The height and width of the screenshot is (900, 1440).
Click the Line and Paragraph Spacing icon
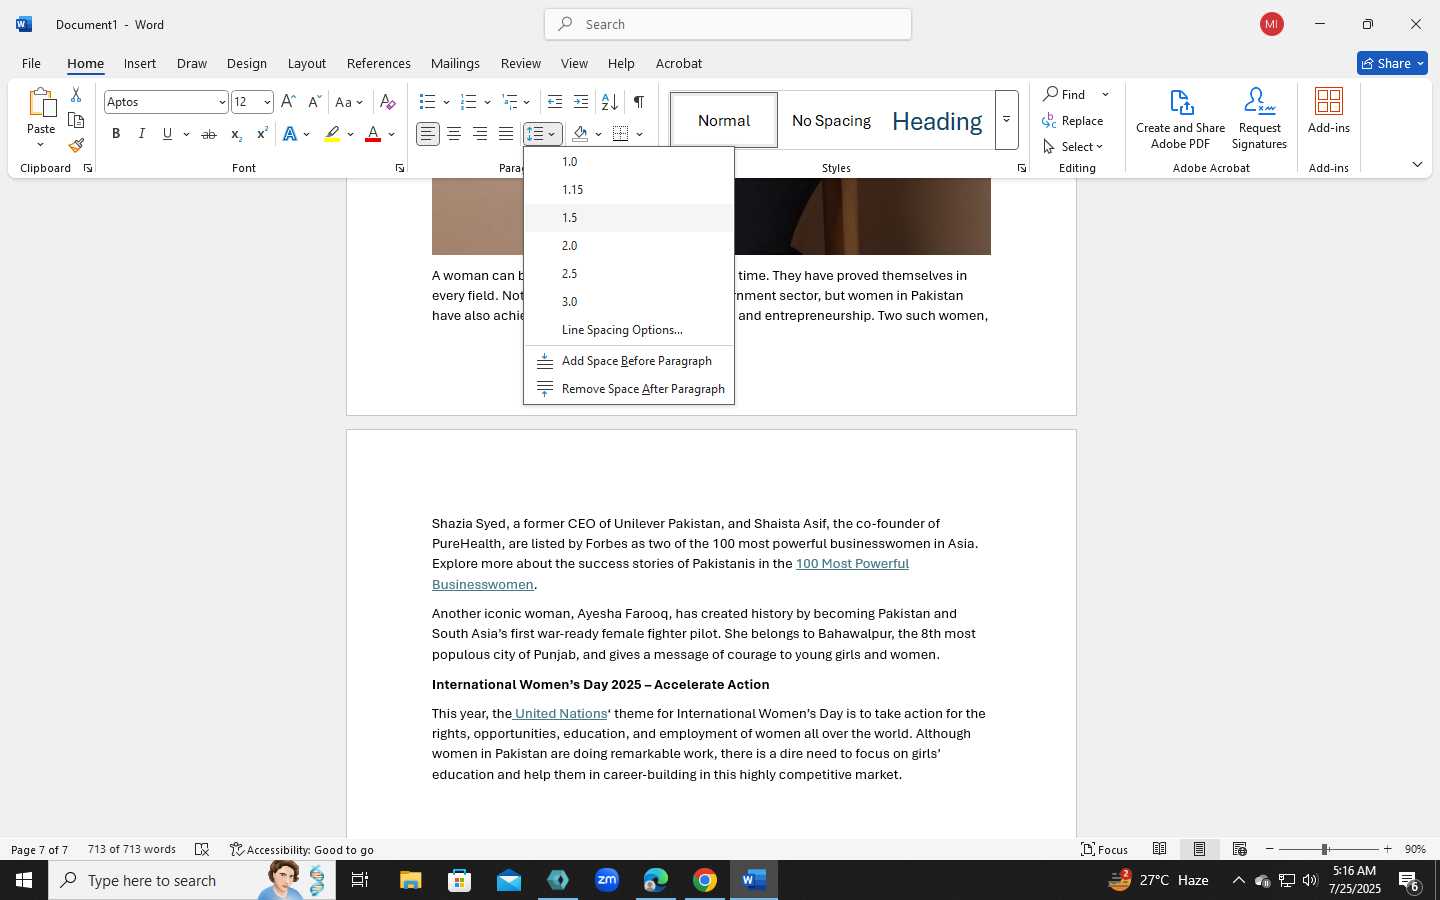(x=535, y=134)
